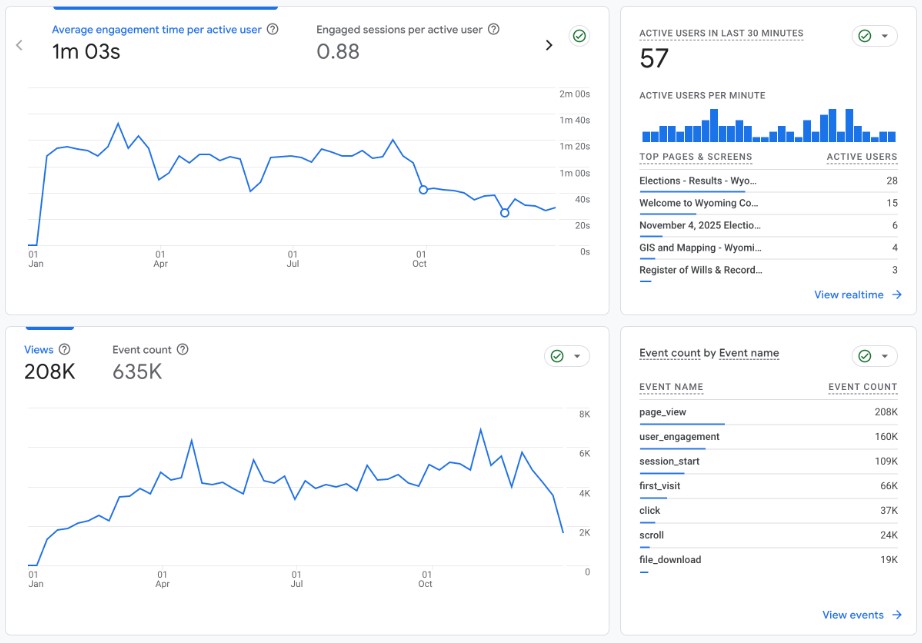Click help icon next to Views

(65, 350)
